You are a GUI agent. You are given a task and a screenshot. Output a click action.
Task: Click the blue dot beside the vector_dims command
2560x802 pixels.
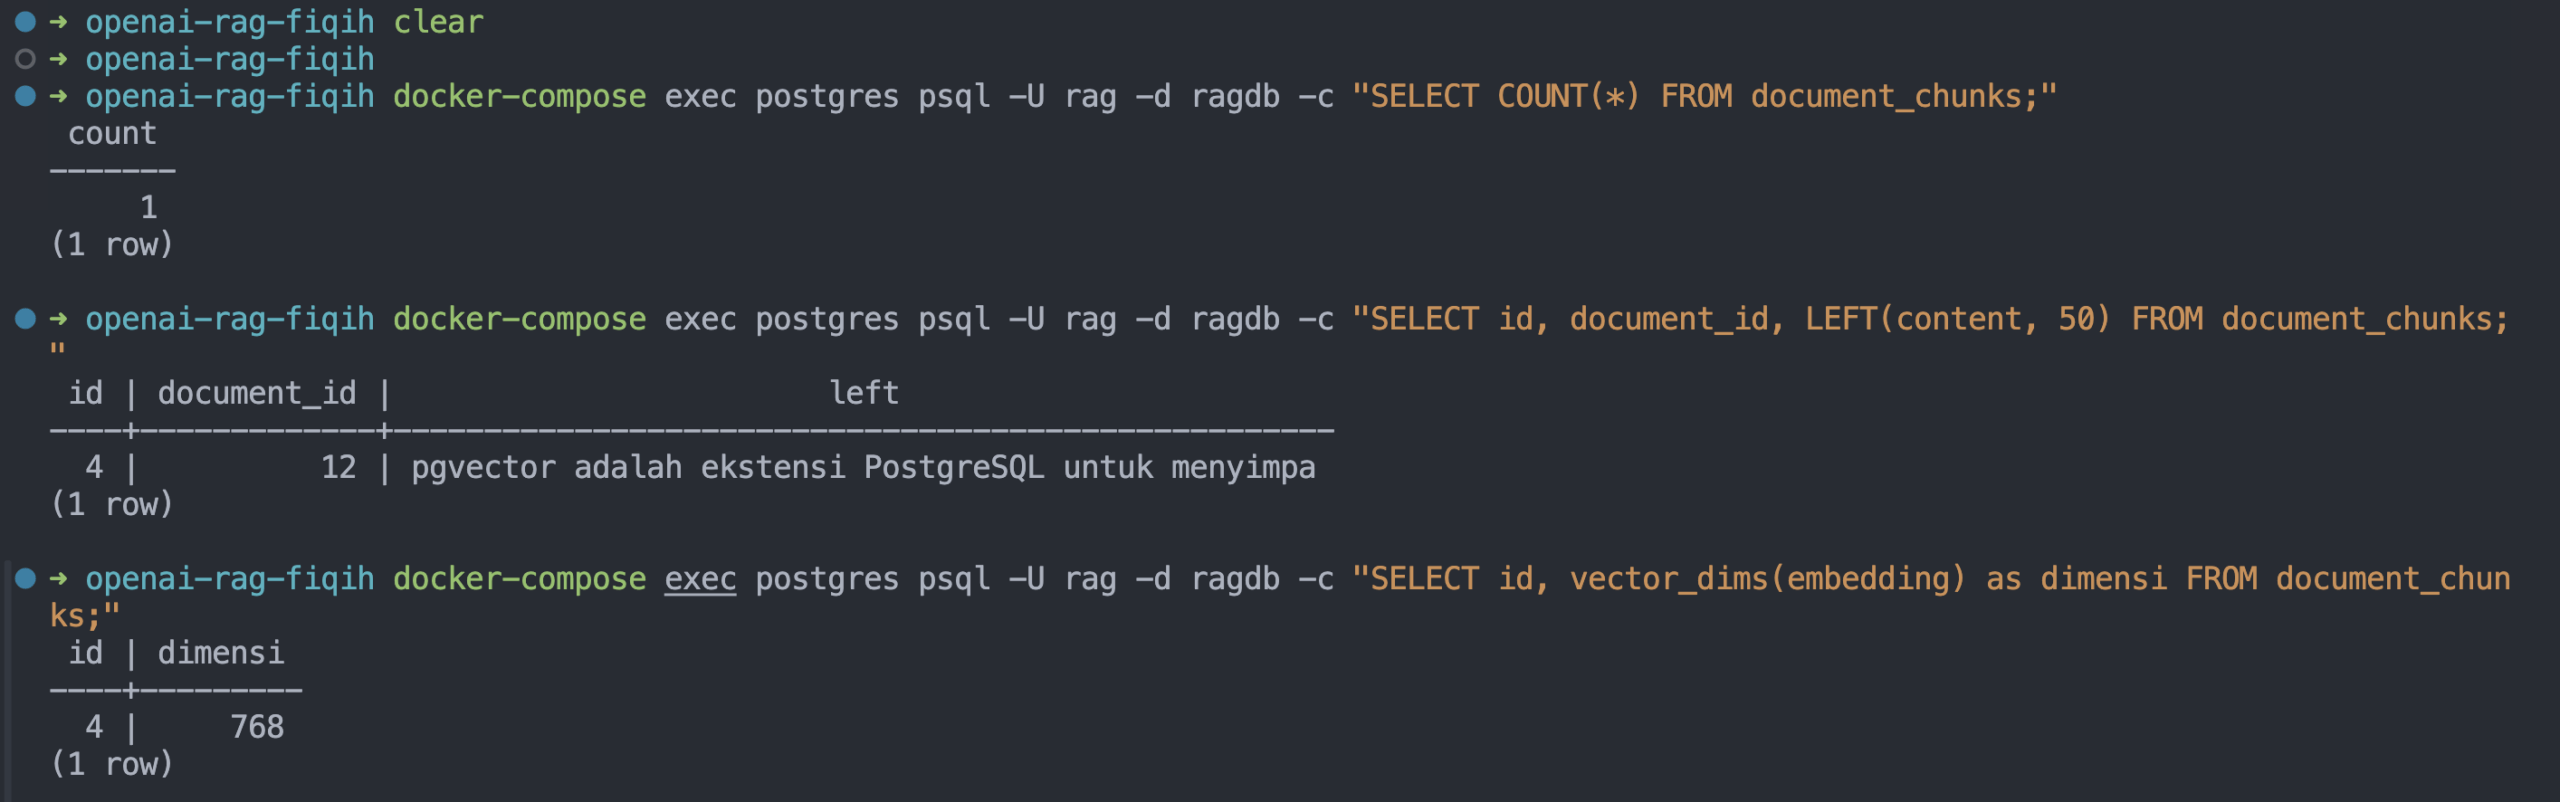click(26, 578)
